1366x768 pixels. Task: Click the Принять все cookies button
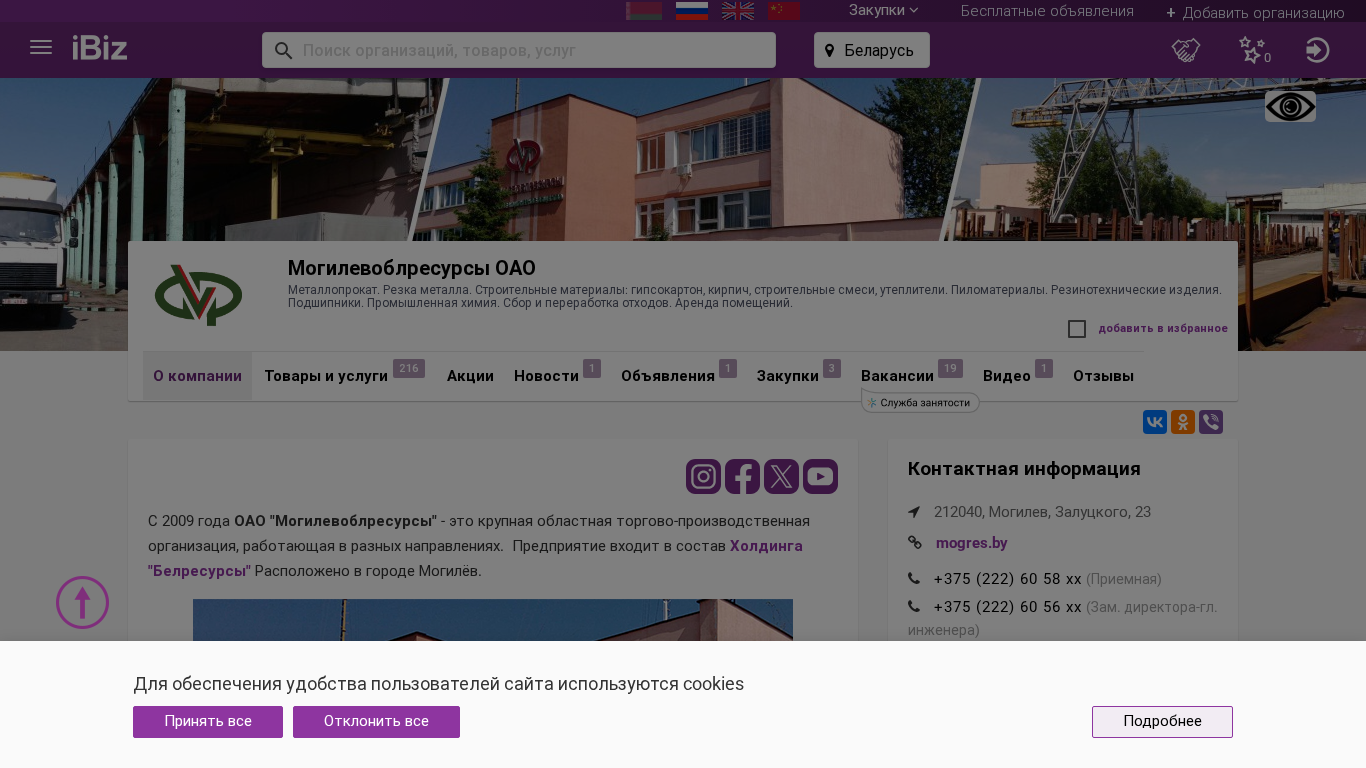coord(208,722)
